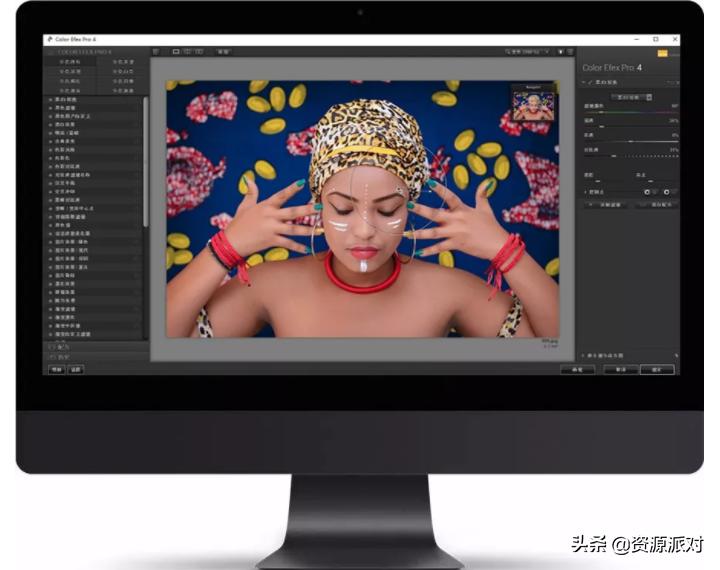Click the Brush button at bottom right
Viewport: 720px width, 570px height.
pos(577,370)
